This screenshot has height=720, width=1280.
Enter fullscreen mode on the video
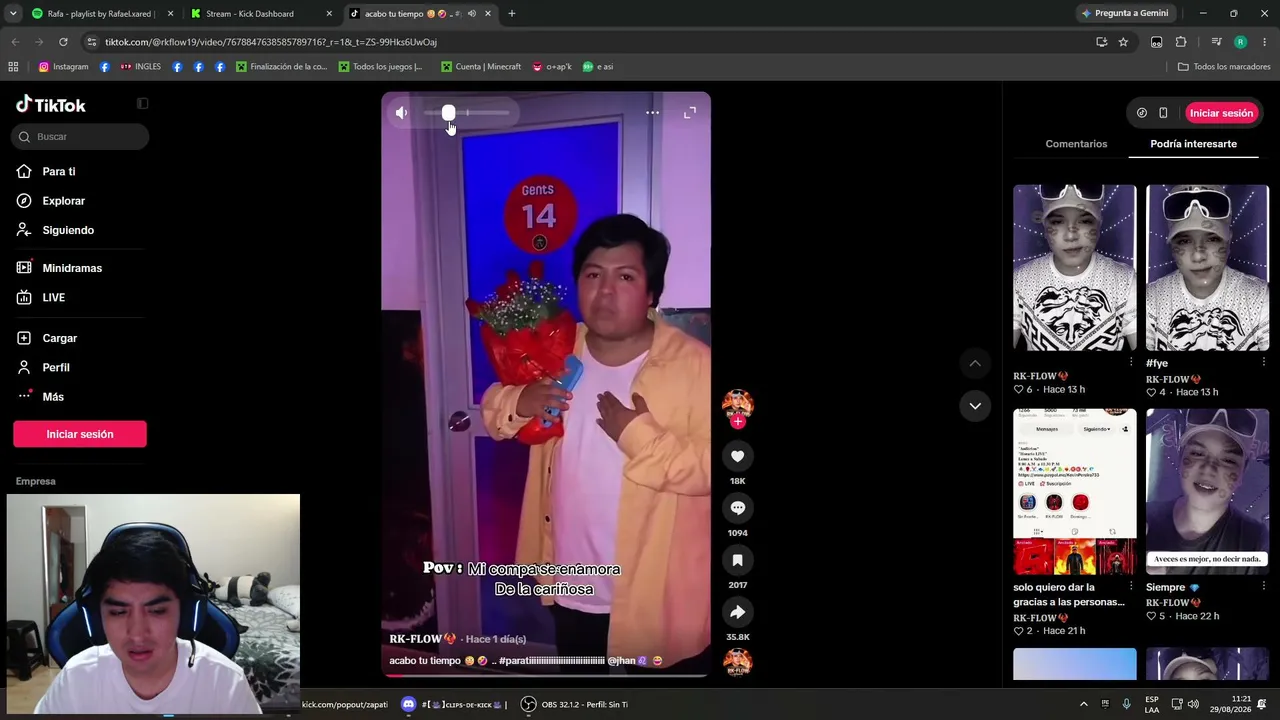[x=690, y=113]
